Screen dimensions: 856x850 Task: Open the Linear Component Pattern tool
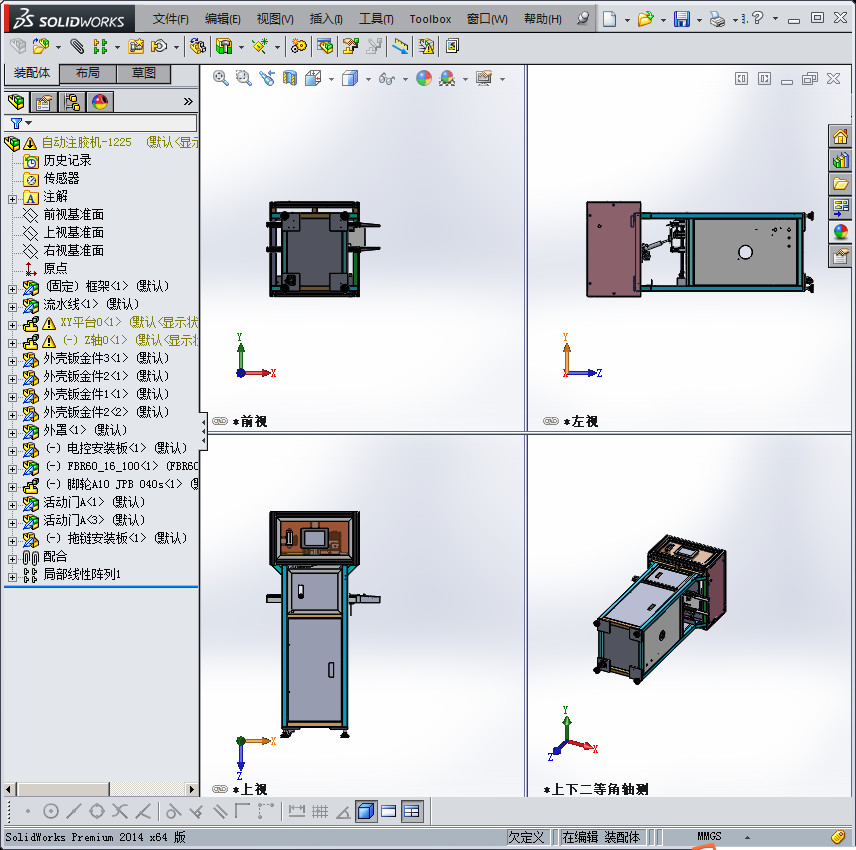(x=99, y=46)
